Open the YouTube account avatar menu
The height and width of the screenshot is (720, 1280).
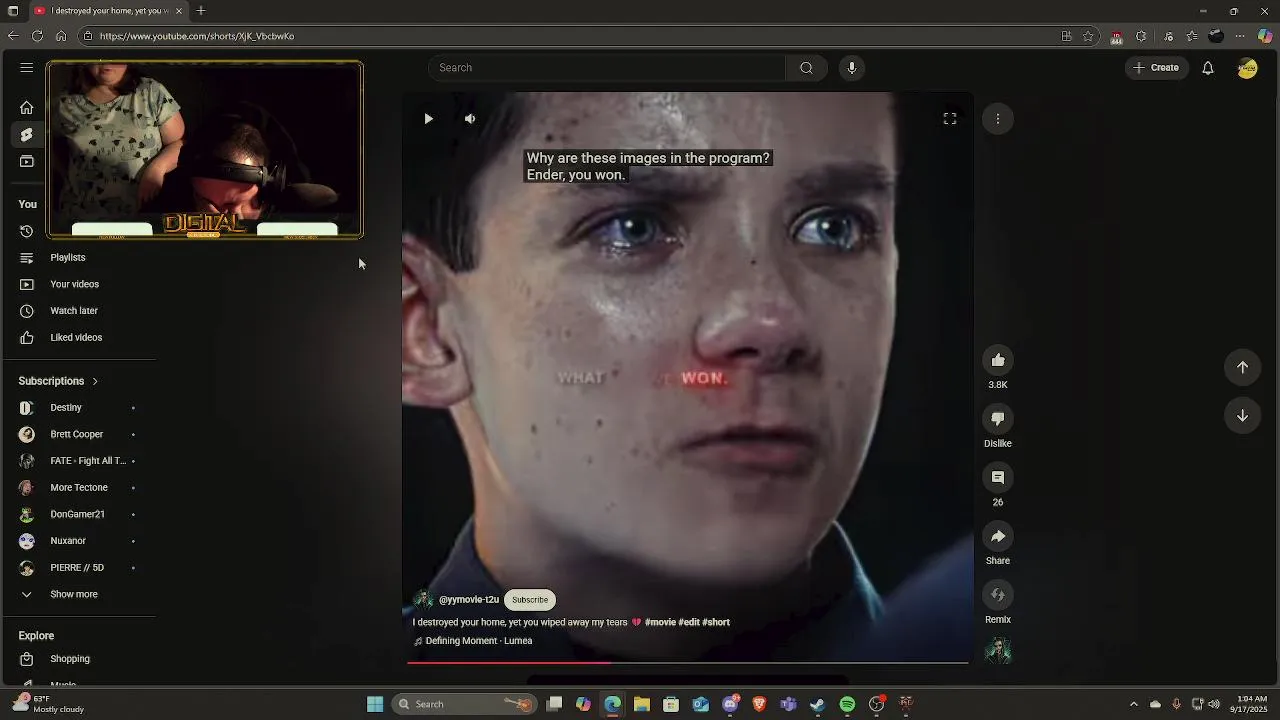pos(1247,68)
